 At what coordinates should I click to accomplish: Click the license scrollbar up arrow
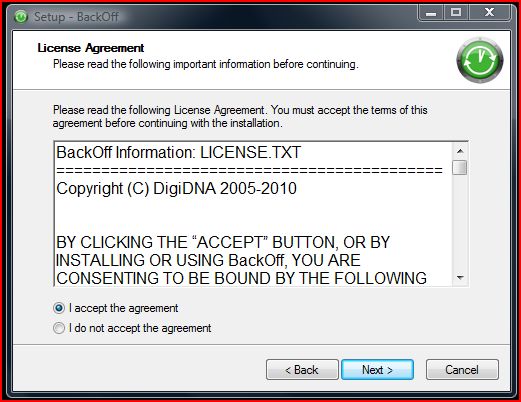tap(460, 151)
